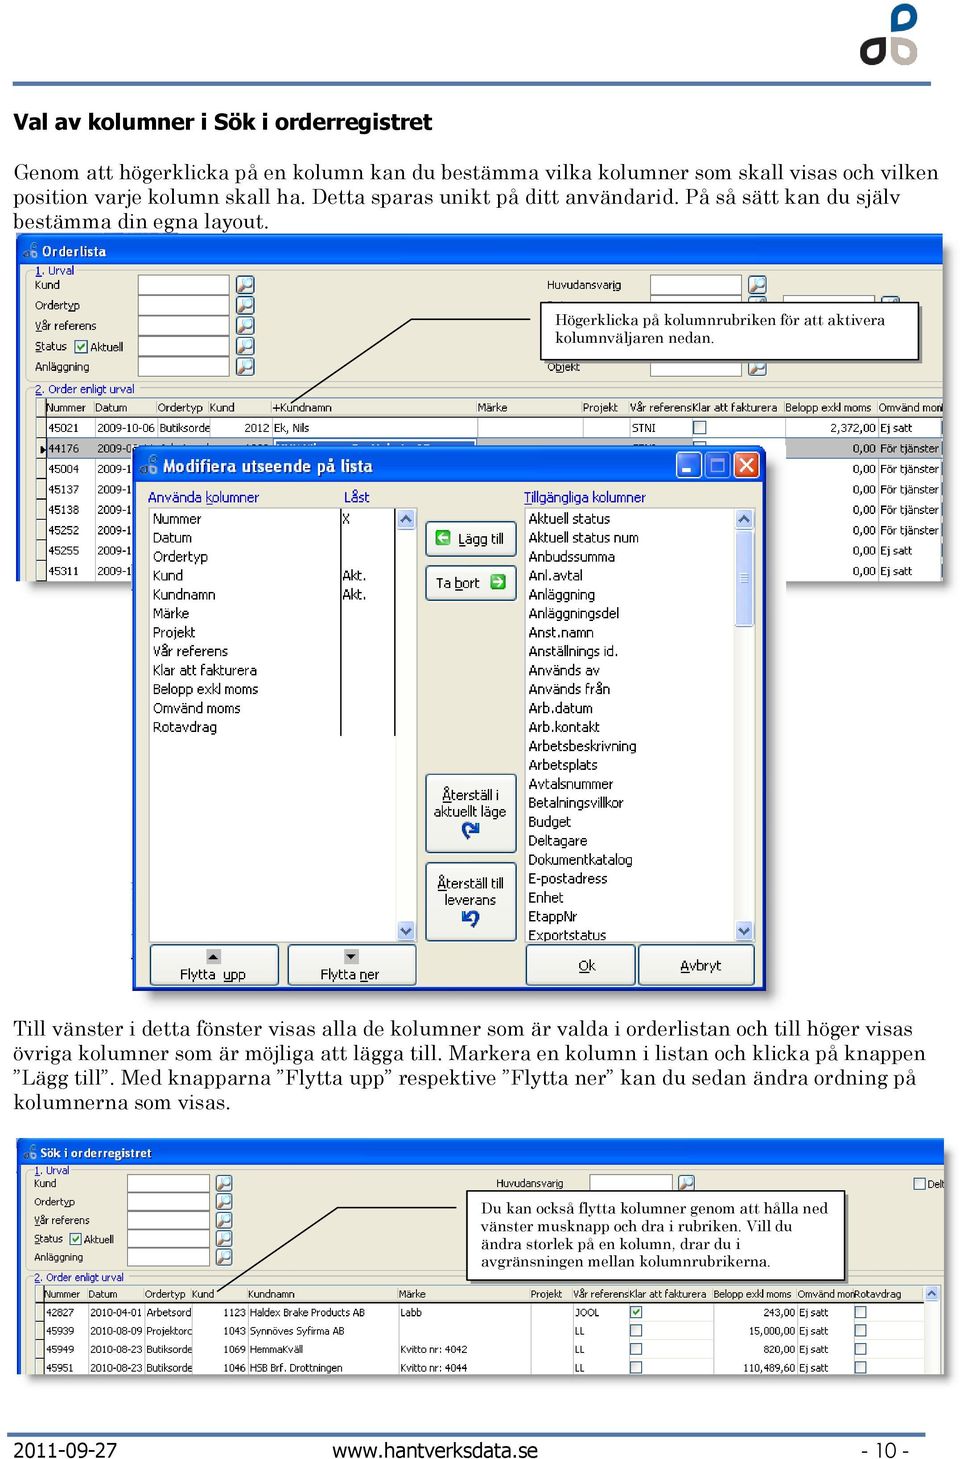This screenshot has height=1459, width=960.
Task: Click the Ek, Nils cell in Orderlista
Action: (x=373, y=428)
